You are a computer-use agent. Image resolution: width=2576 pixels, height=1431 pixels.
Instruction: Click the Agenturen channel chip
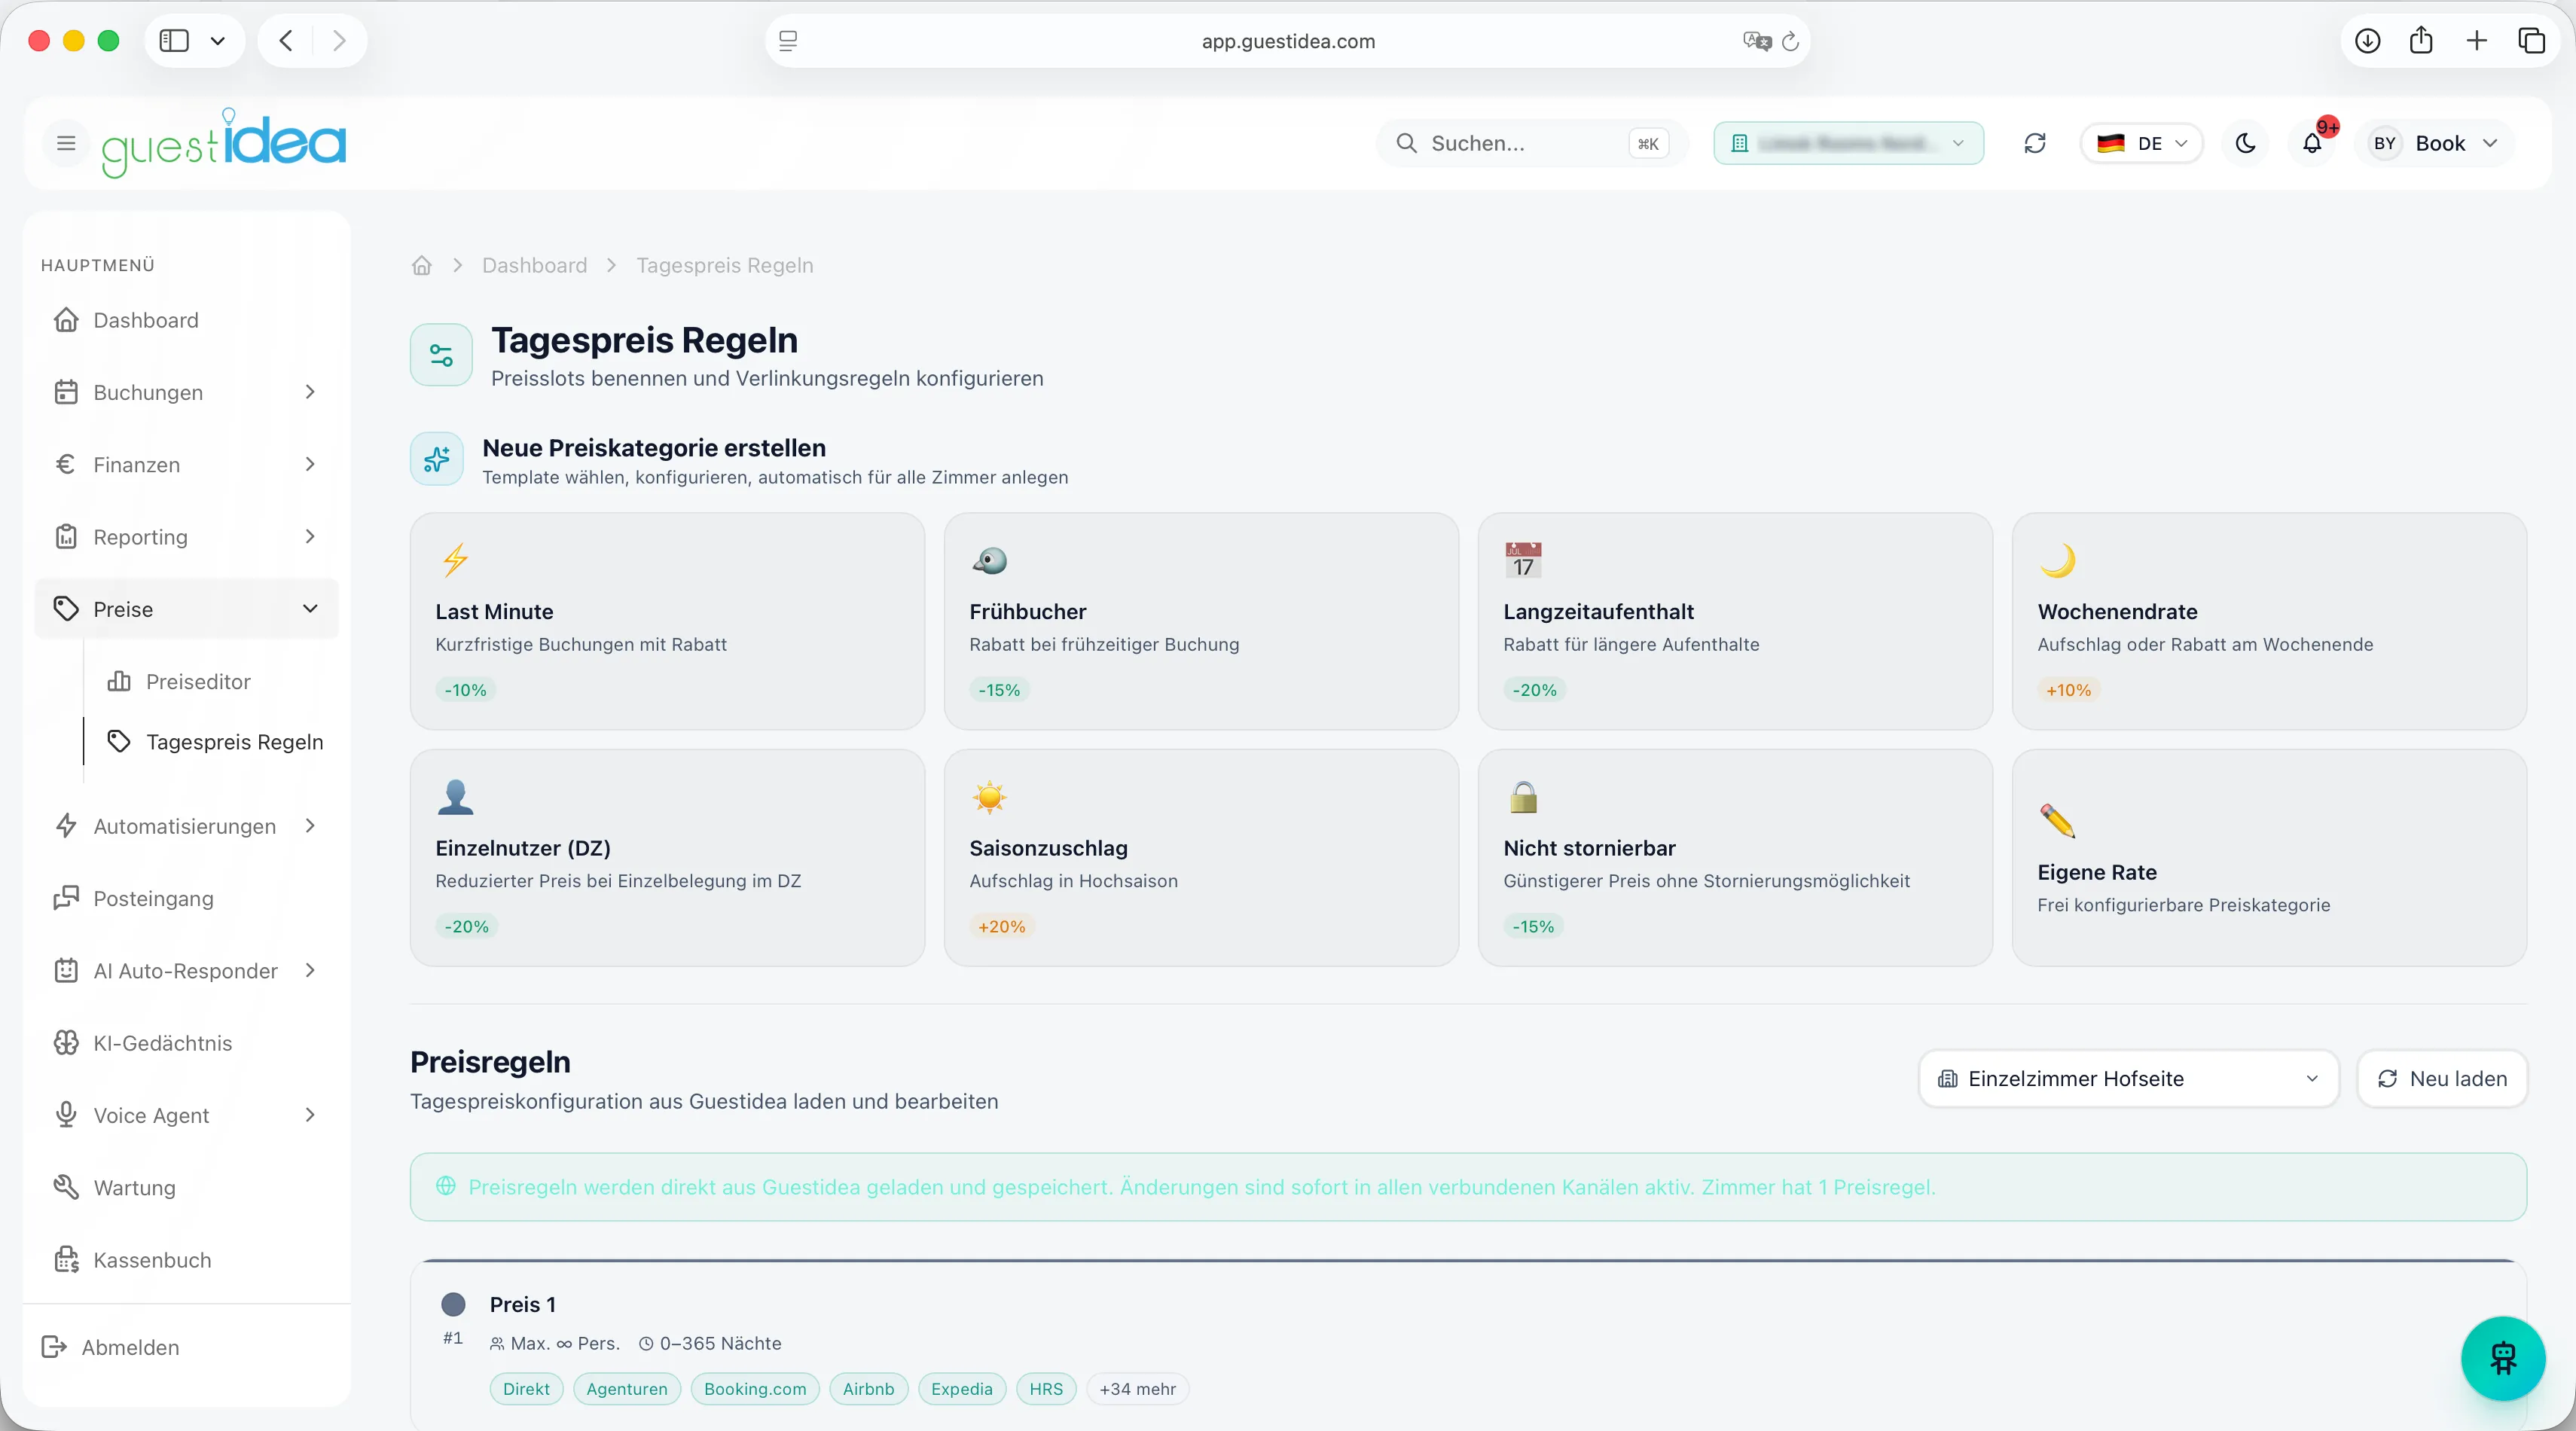(626, 1389)
